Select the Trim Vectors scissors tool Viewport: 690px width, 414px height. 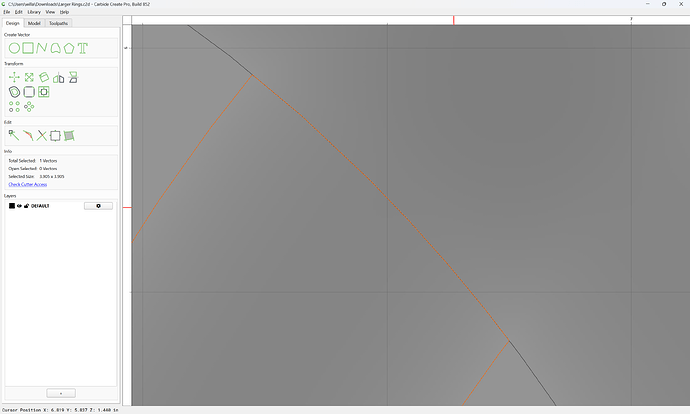coord(41,136)
